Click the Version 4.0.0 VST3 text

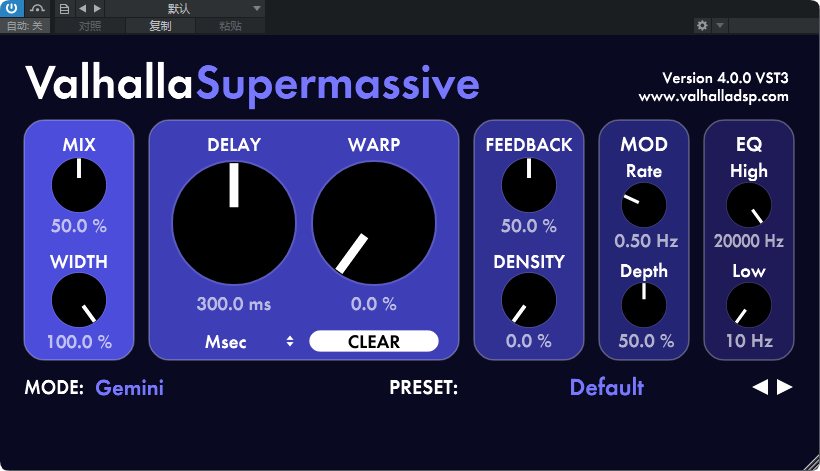coord(725,78)
